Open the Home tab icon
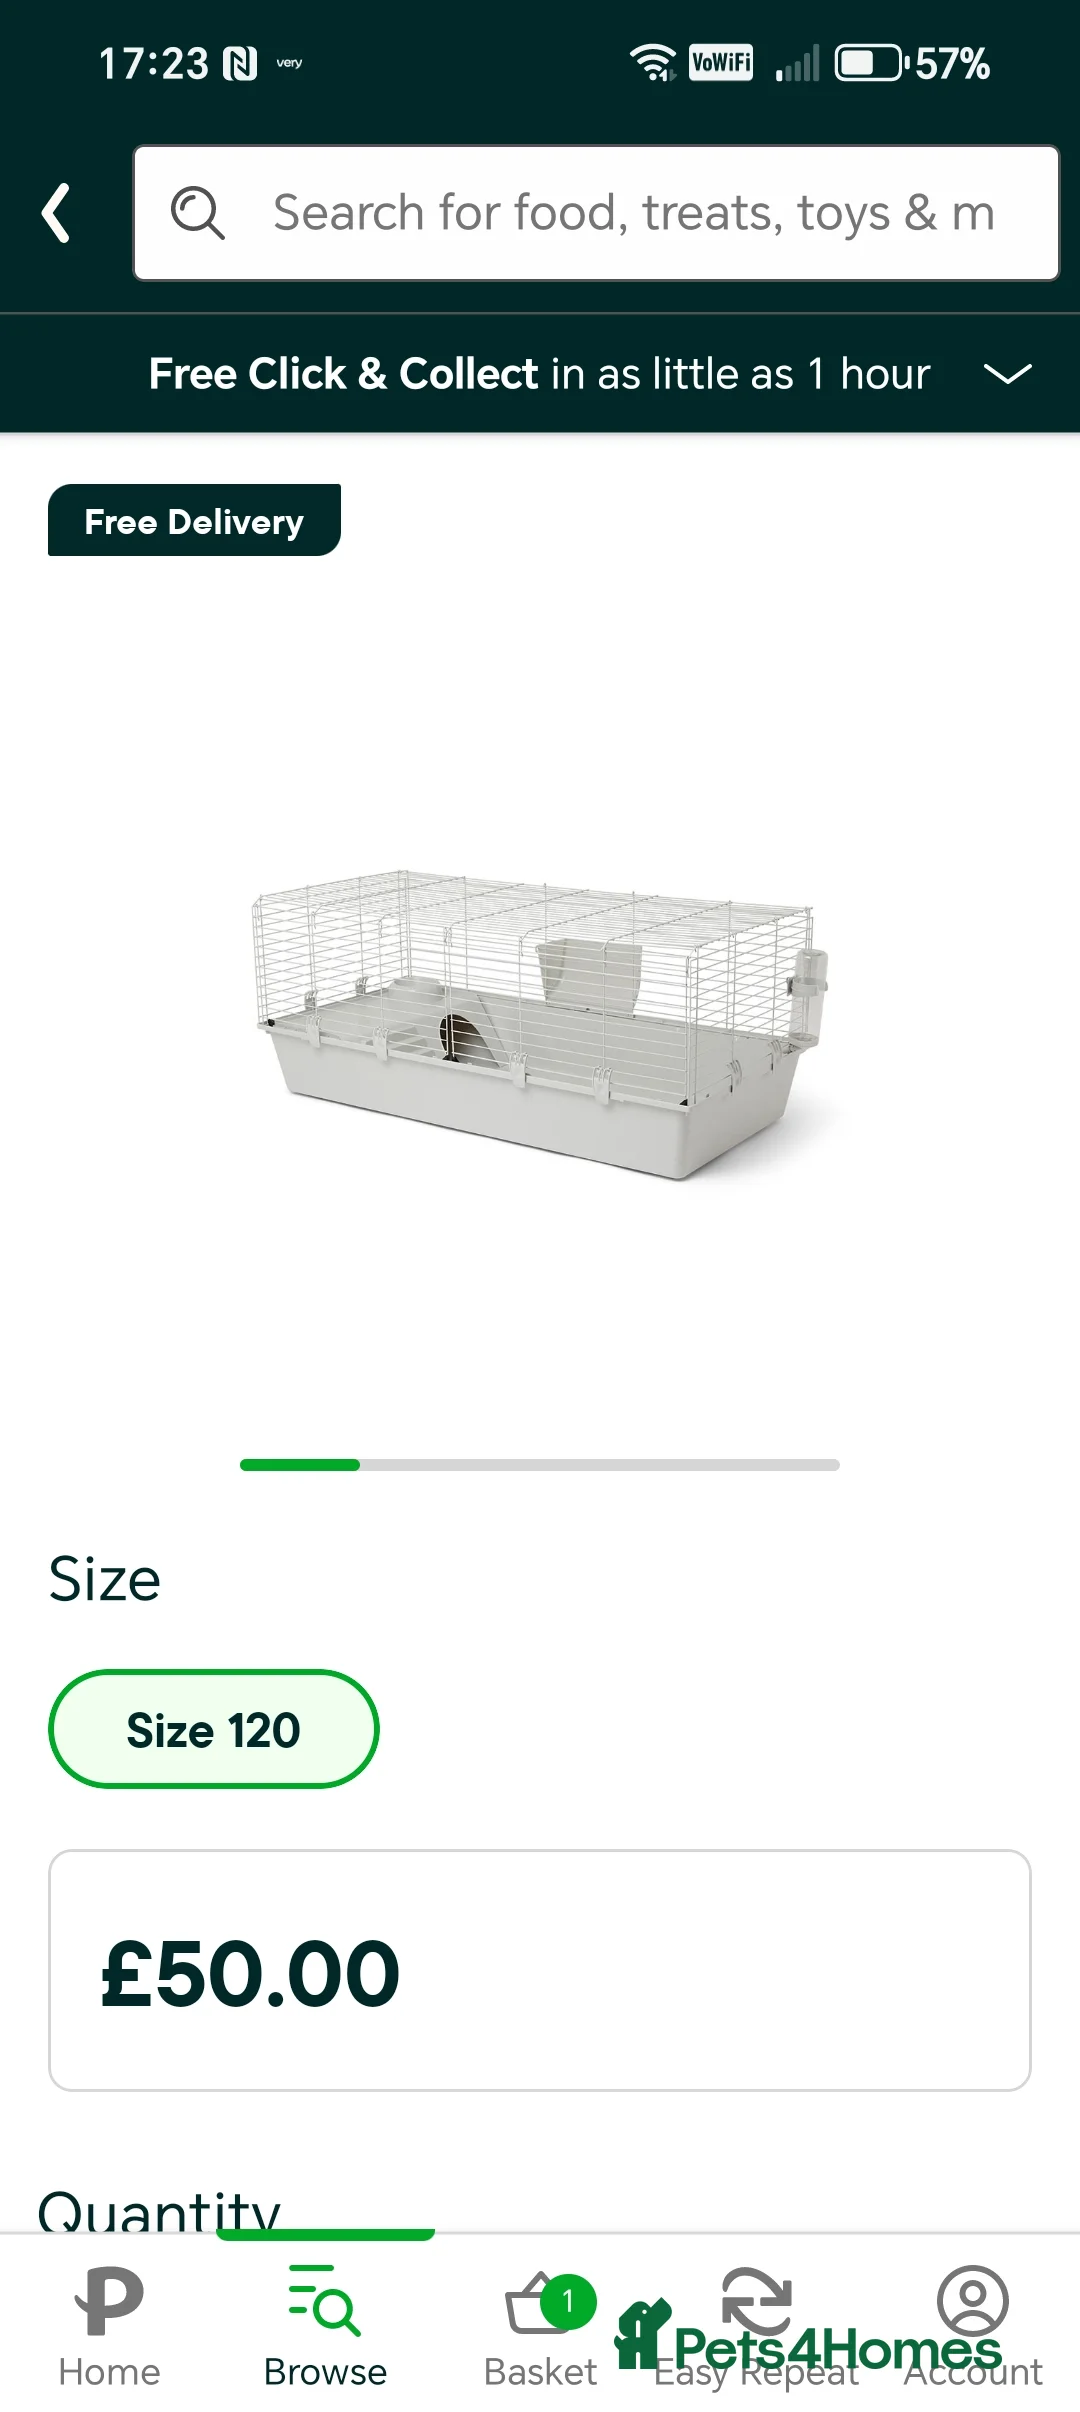Screen dimensions: 1080x2412 click(x=109, y=2301)
